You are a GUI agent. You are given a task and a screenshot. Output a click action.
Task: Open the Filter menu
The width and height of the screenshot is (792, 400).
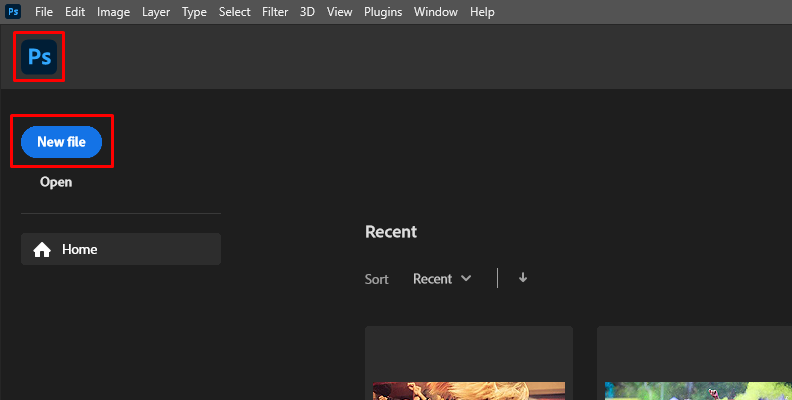pos(275,12)
